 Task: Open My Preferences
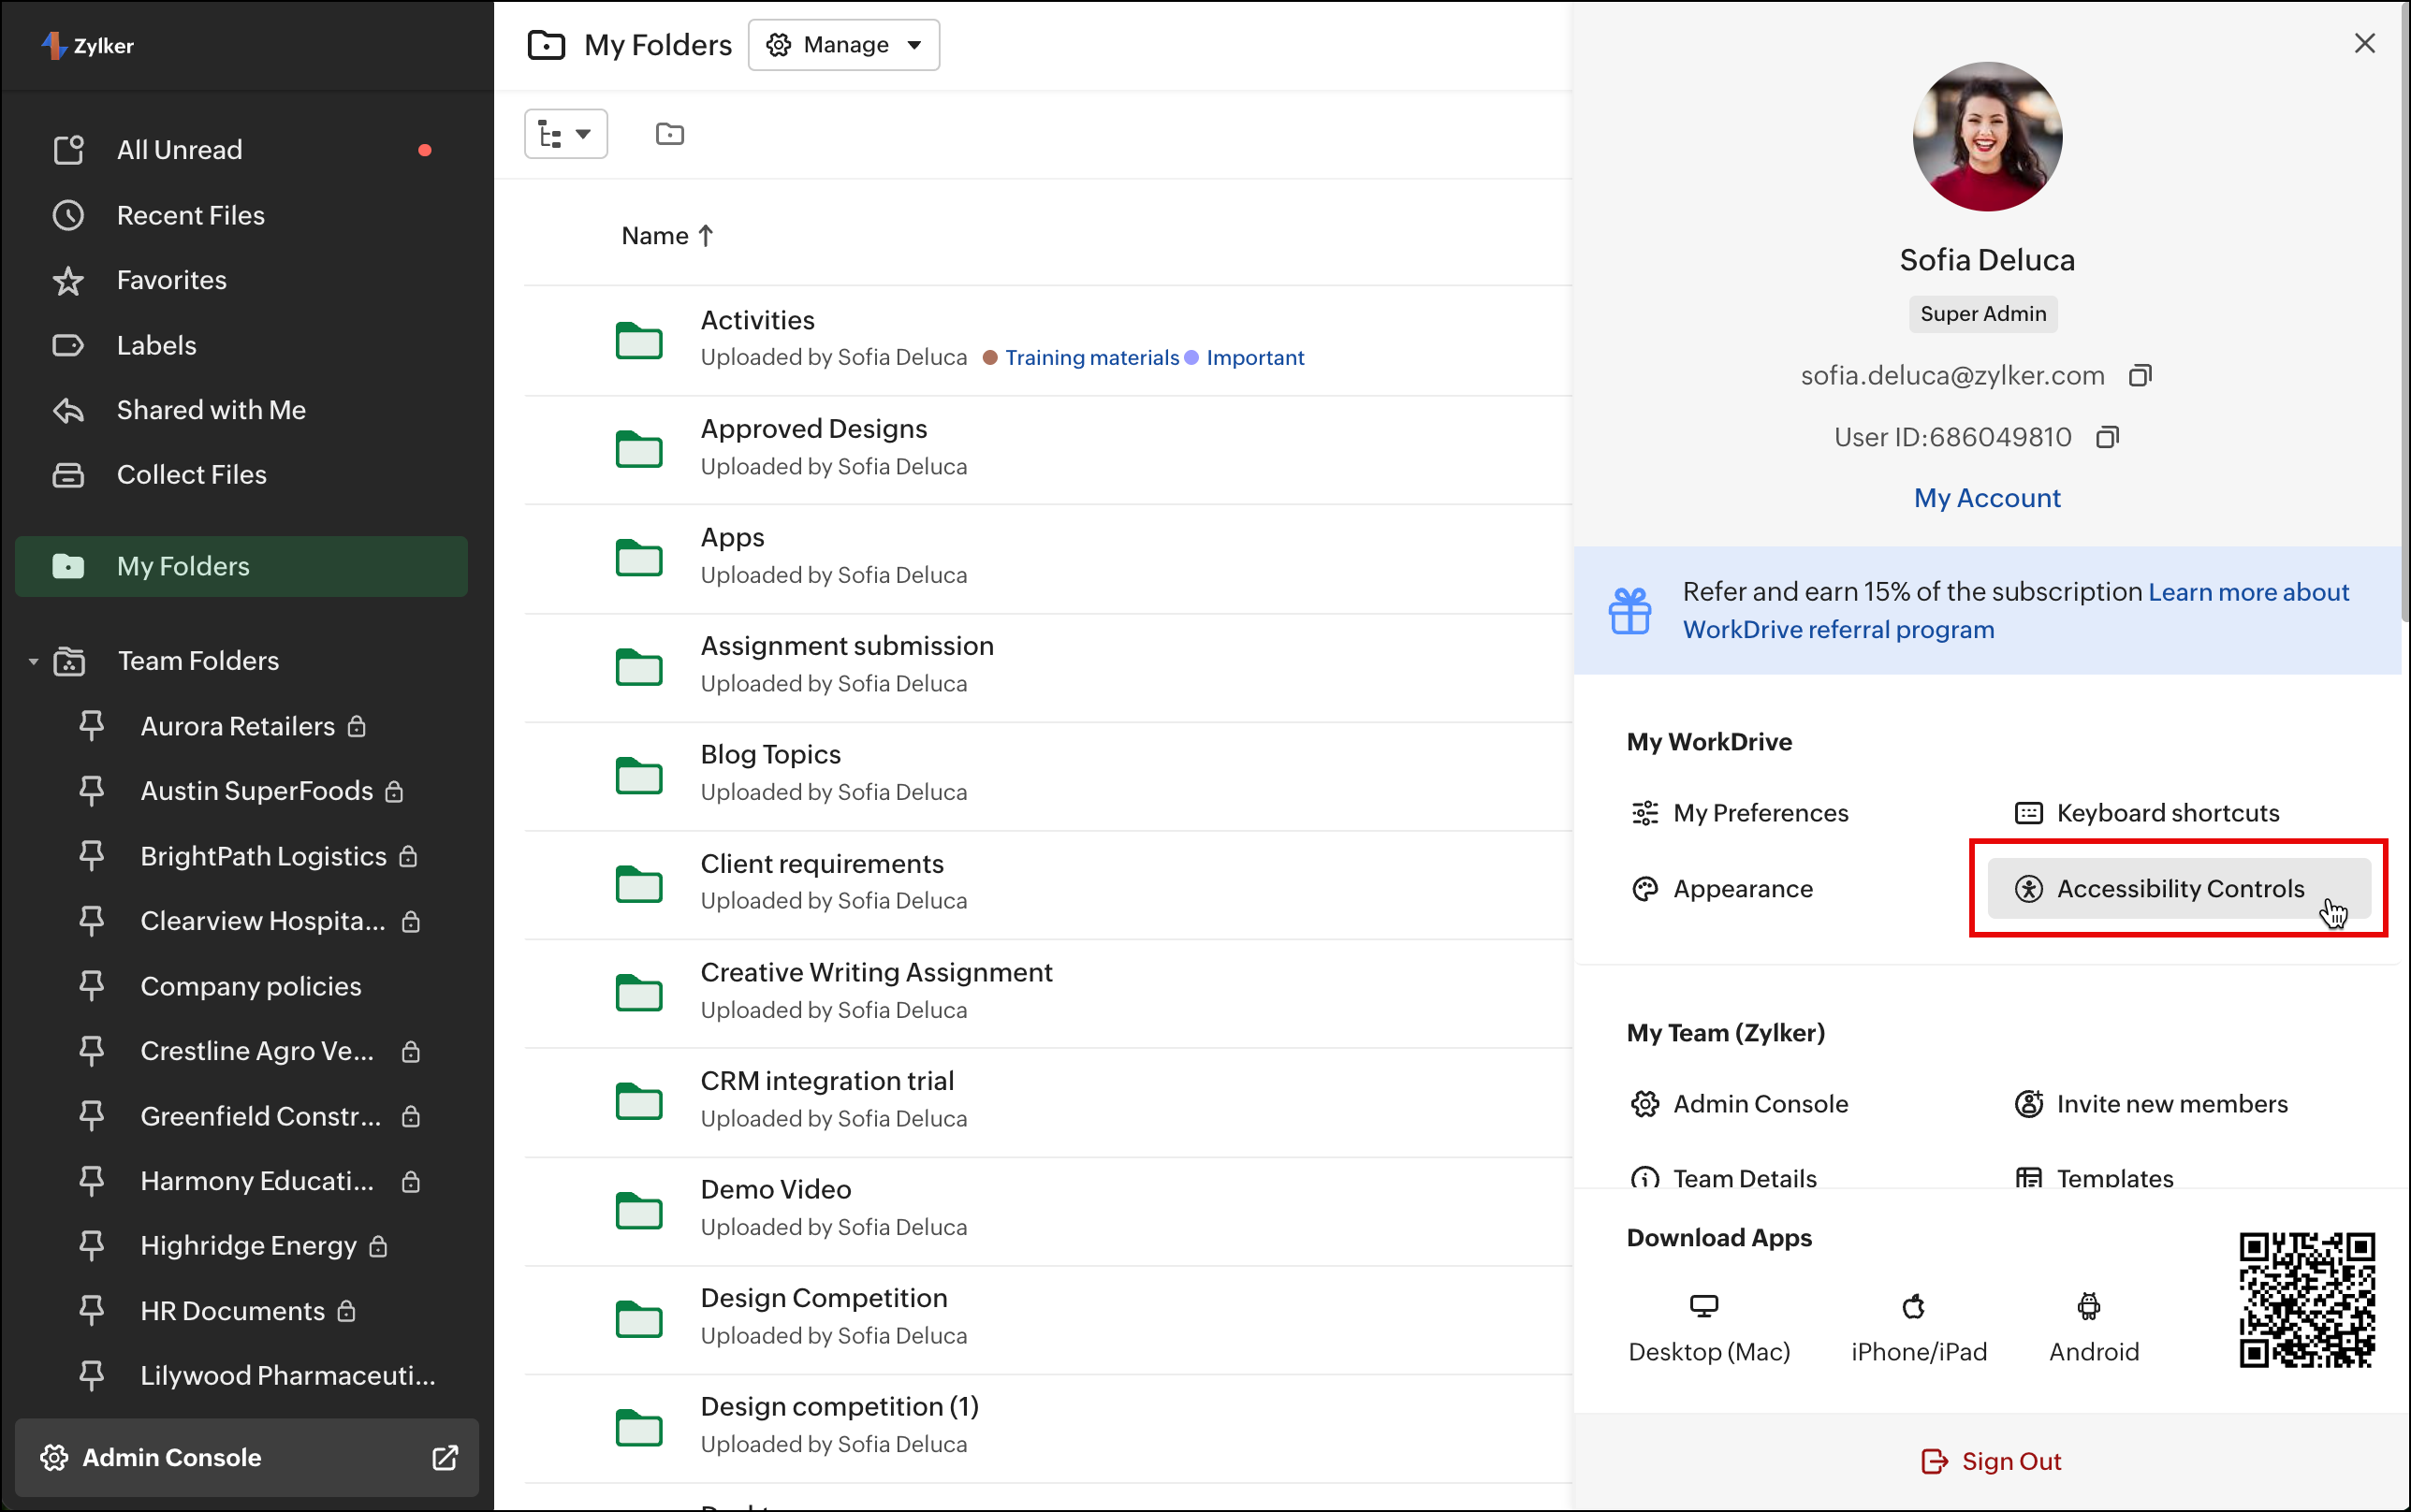pos(1759,813)
